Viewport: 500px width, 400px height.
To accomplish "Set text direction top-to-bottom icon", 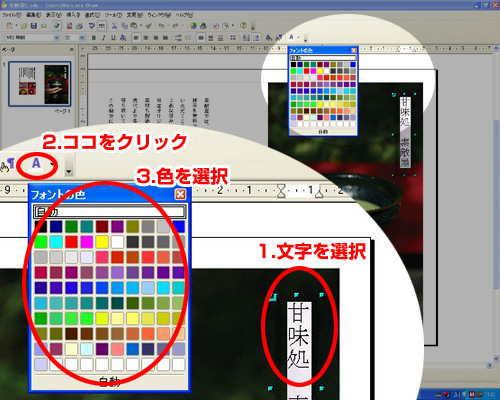I will [256, 37].
